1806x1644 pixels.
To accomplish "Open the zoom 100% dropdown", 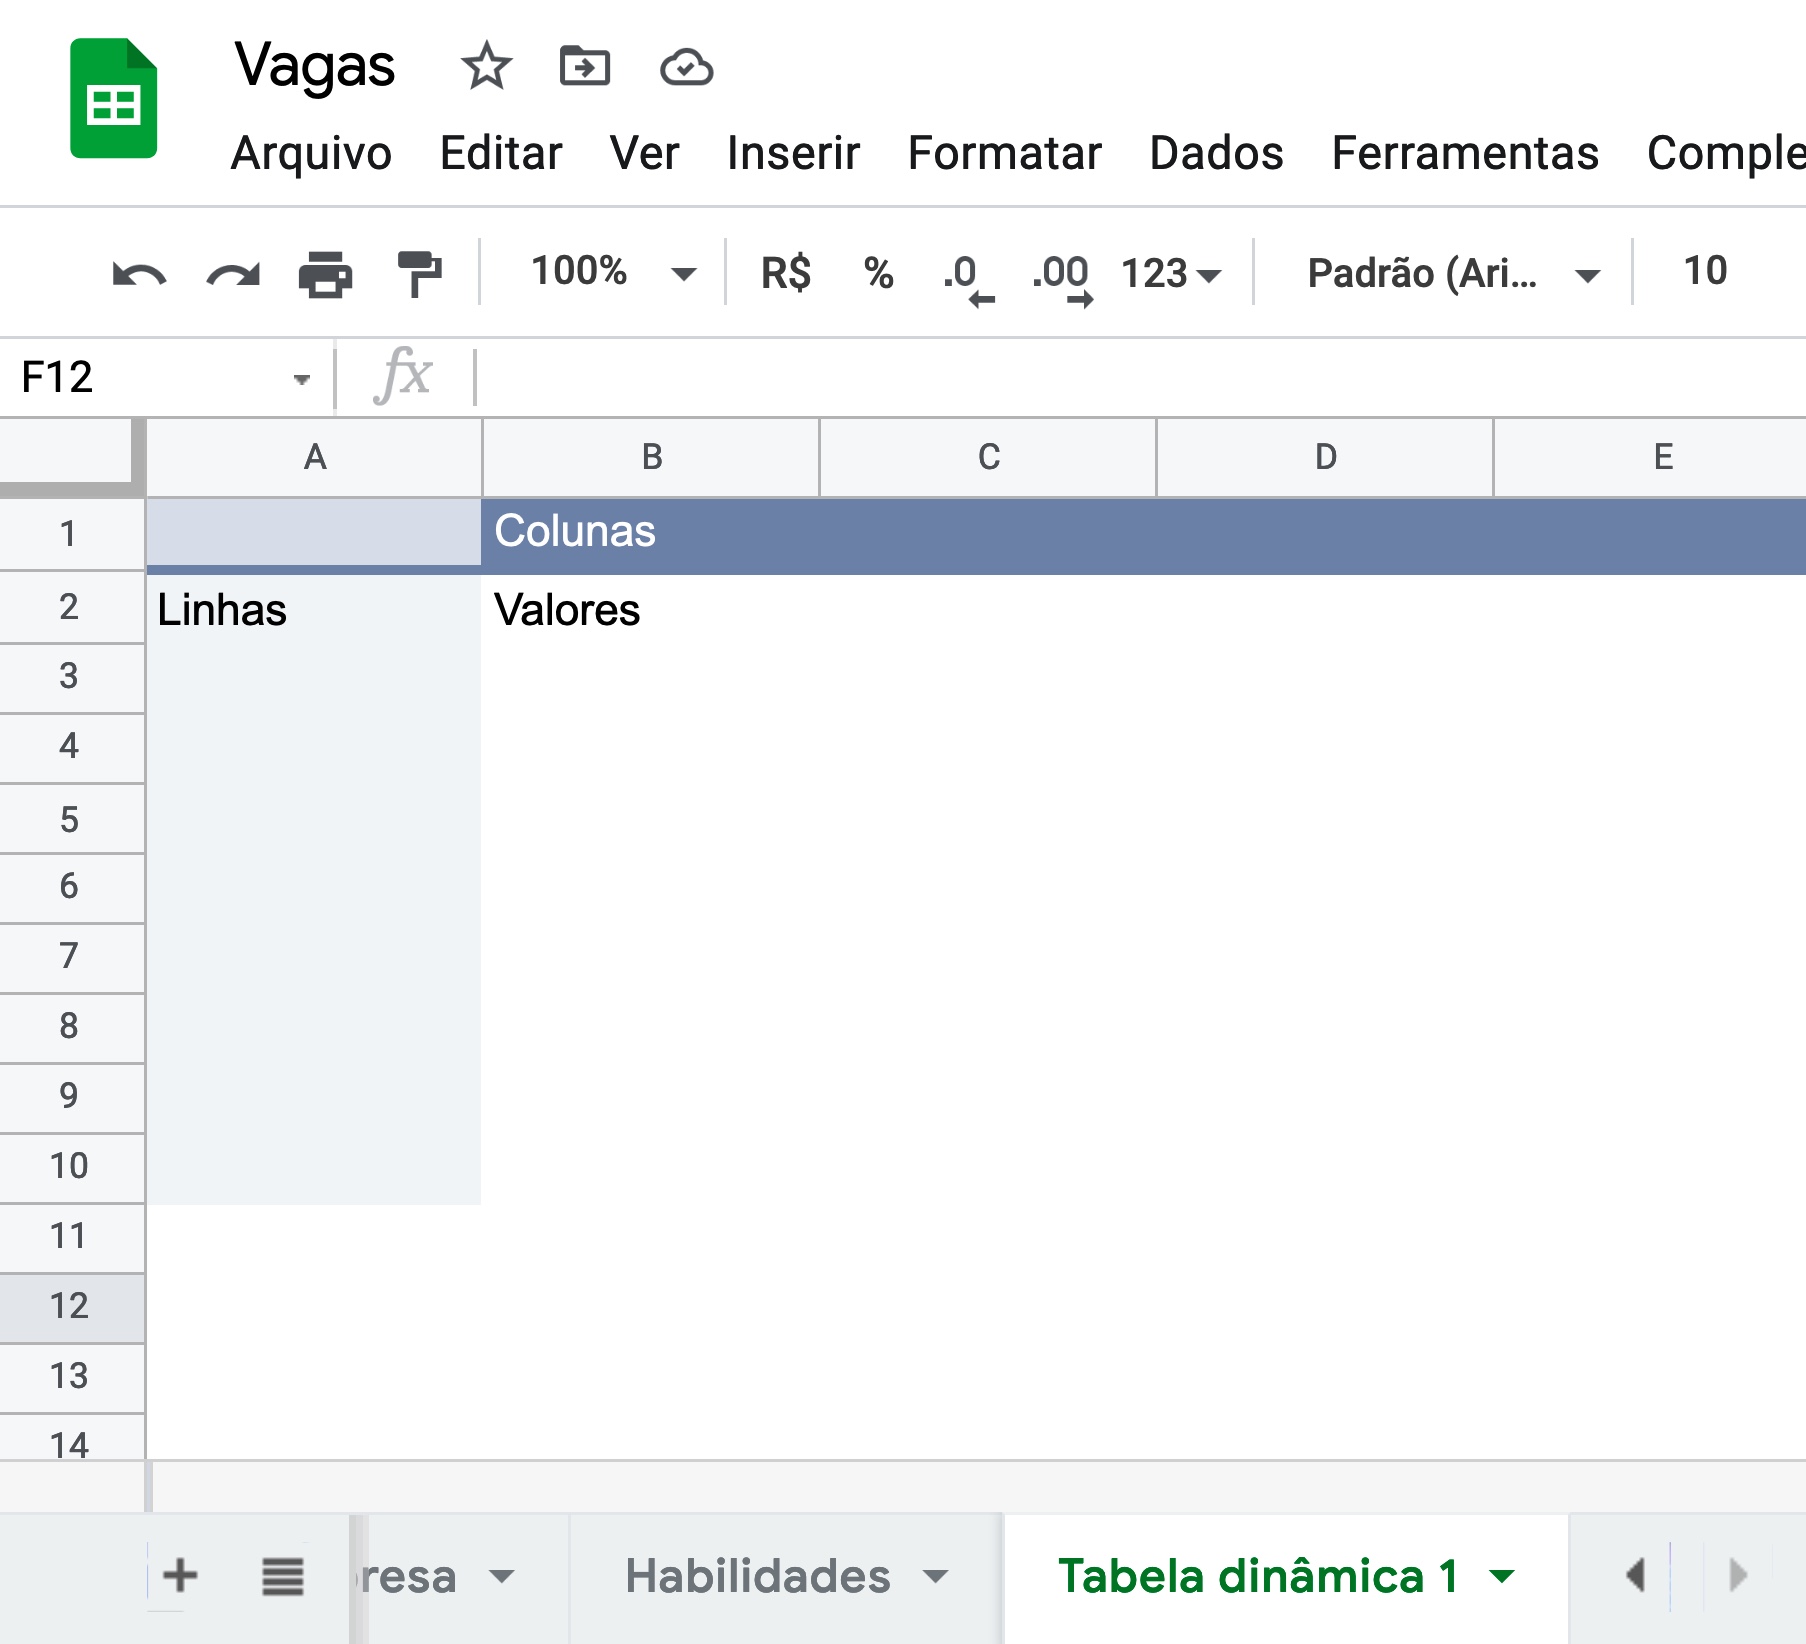I will [x=612, y=272].
